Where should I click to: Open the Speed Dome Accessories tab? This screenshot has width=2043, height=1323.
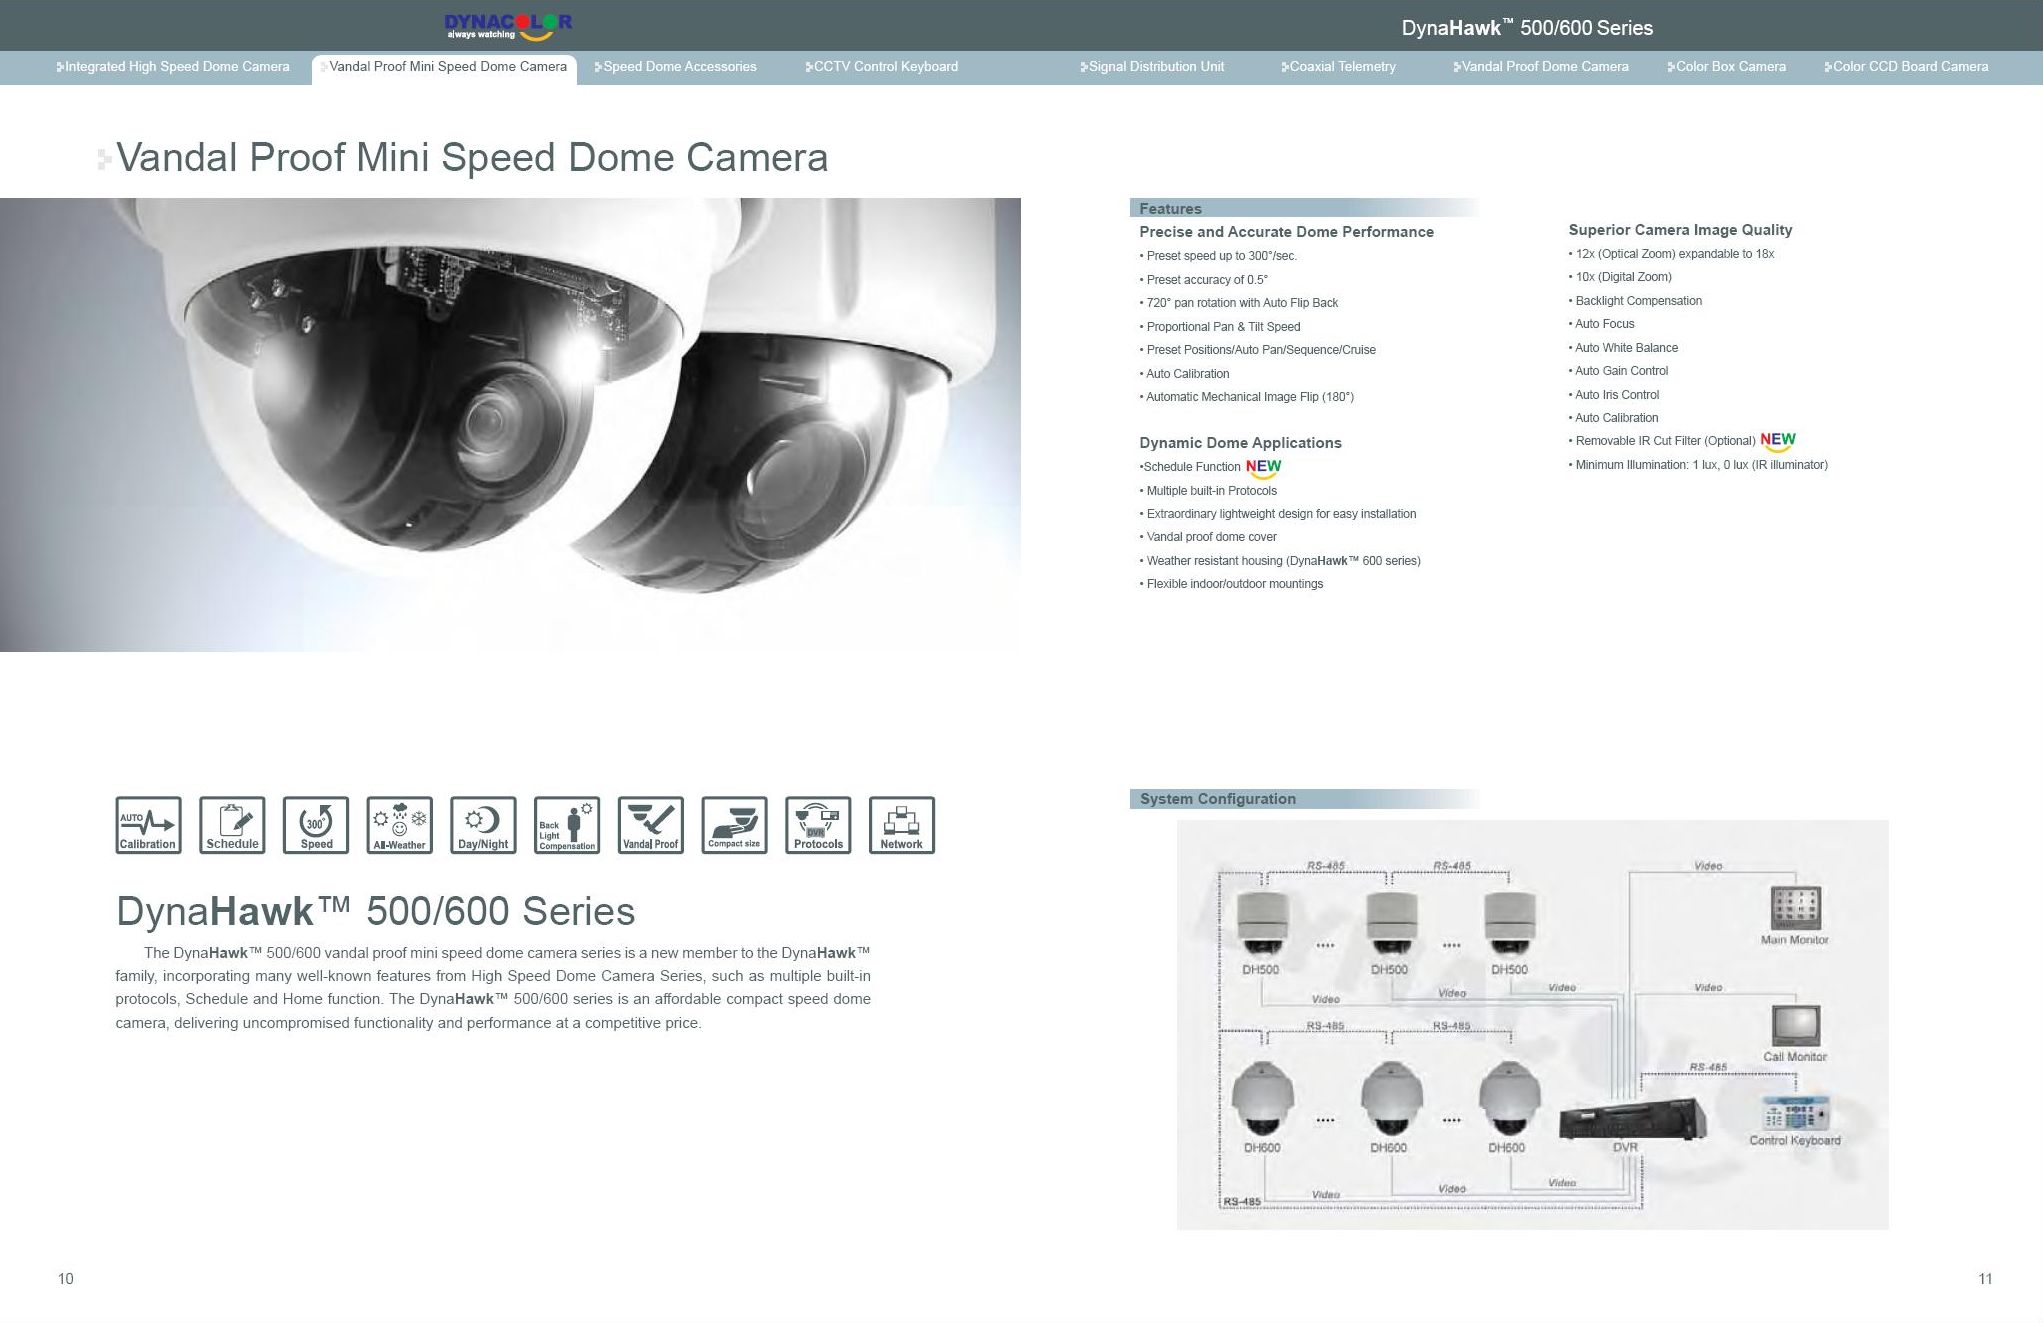(675, 67)
